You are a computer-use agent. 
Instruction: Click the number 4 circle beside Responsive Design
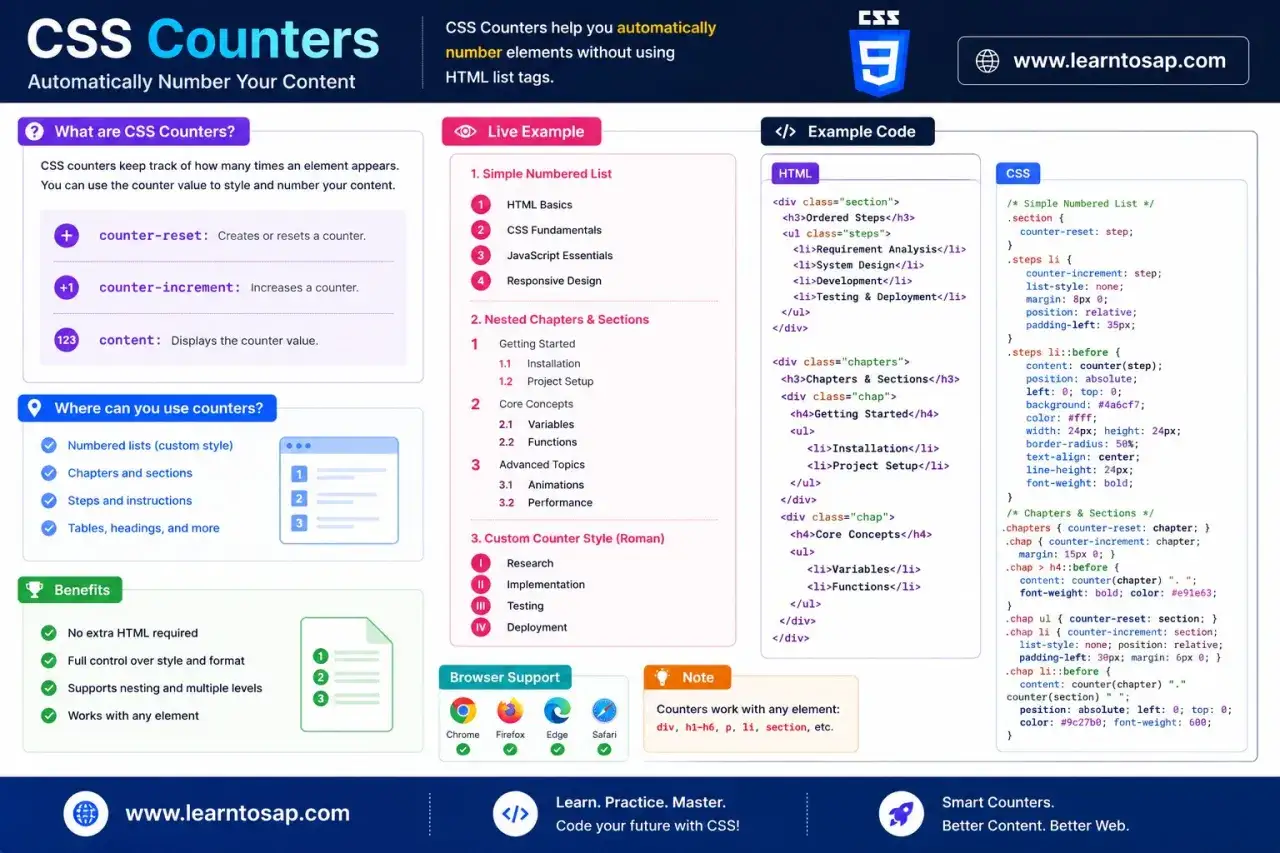pyautogui.click(x=481, y=281)
